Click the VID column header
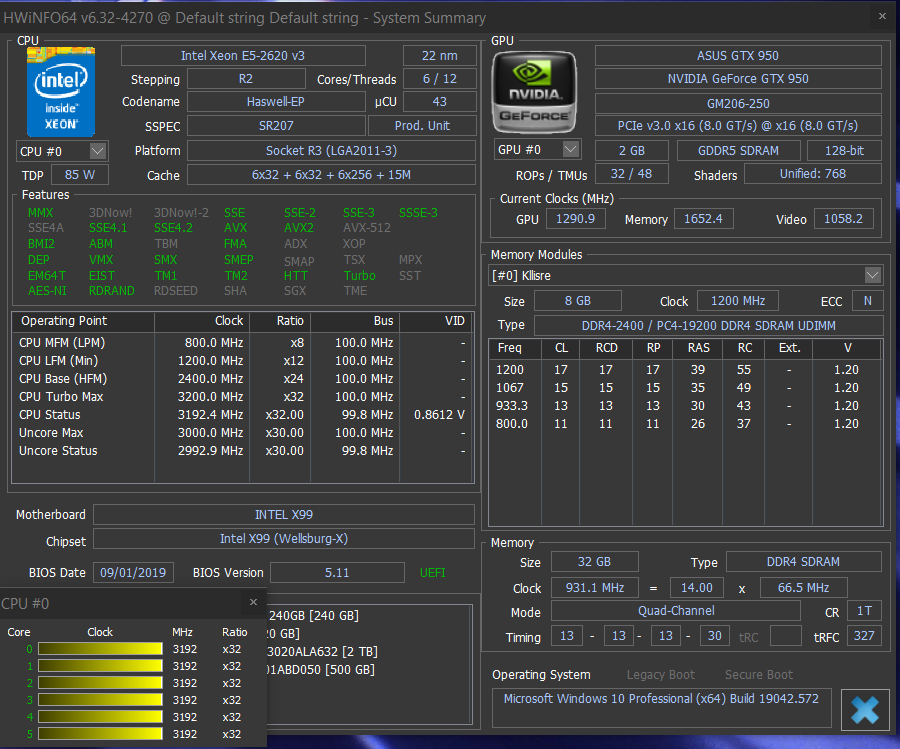Image resolution: width=900 pixels, height=749 pixels. pyautogui.click(x=437, y=321)
